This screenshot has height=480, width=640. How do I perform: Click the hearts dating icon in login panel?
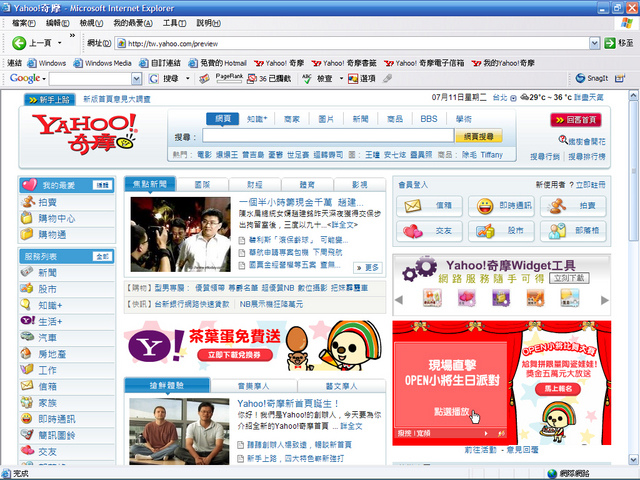pos(413,231)
